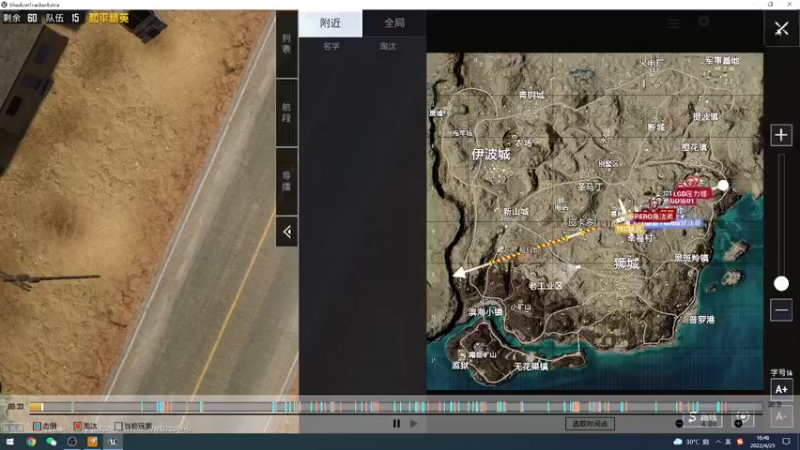
Task: Toggle the 当前玩家 checkbox
Action: coord(118,426)
